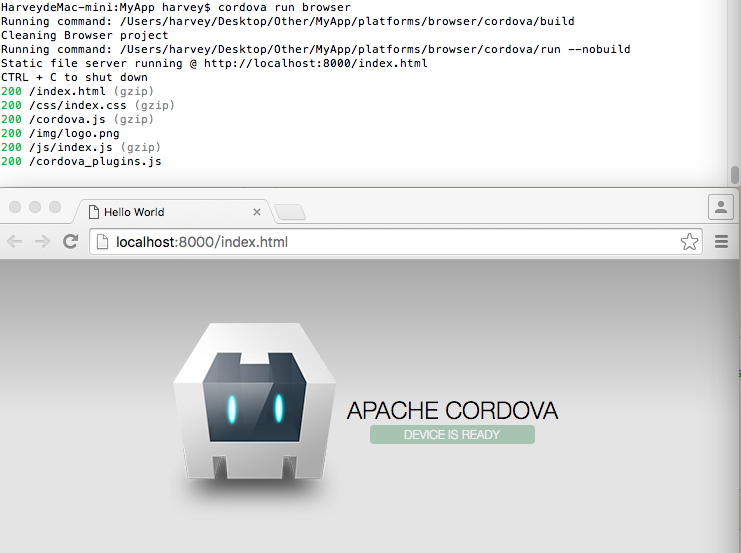
Task: Bookmark this page with the star icon
Action: (689, 242)
